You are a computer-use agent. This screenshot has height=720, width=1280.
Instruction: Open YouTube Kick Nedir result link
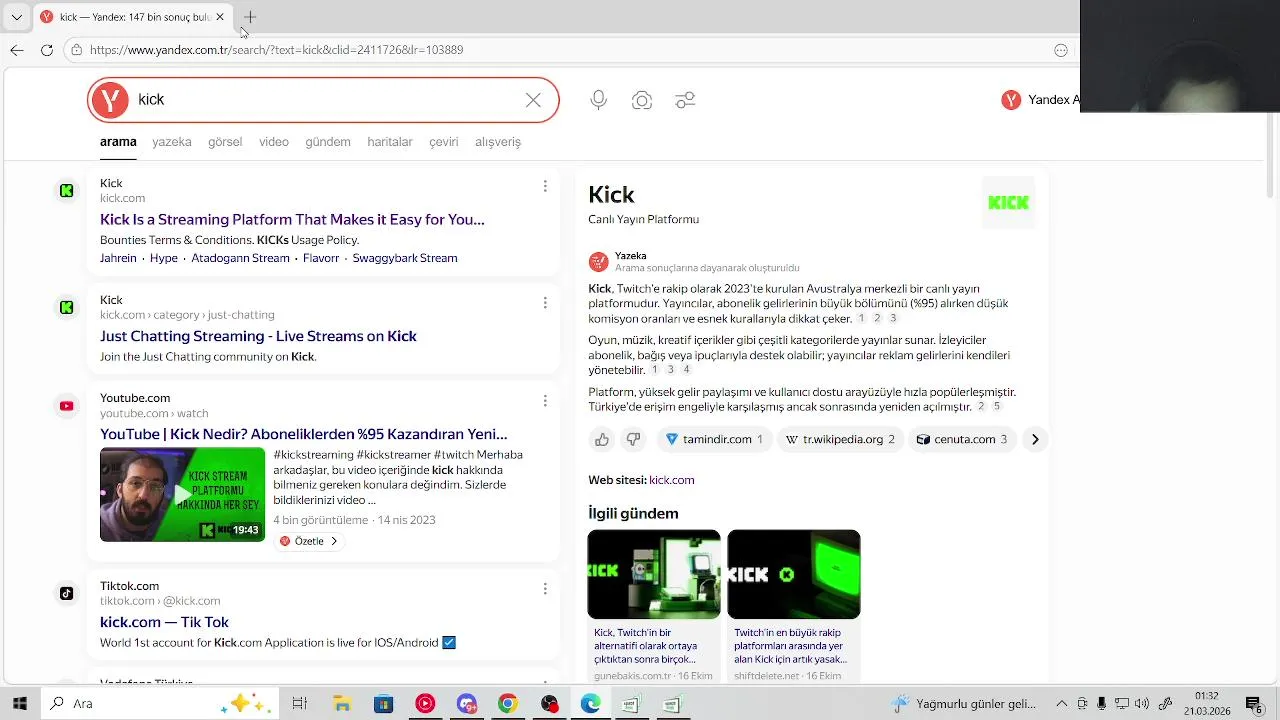click(x=304, y=434)
